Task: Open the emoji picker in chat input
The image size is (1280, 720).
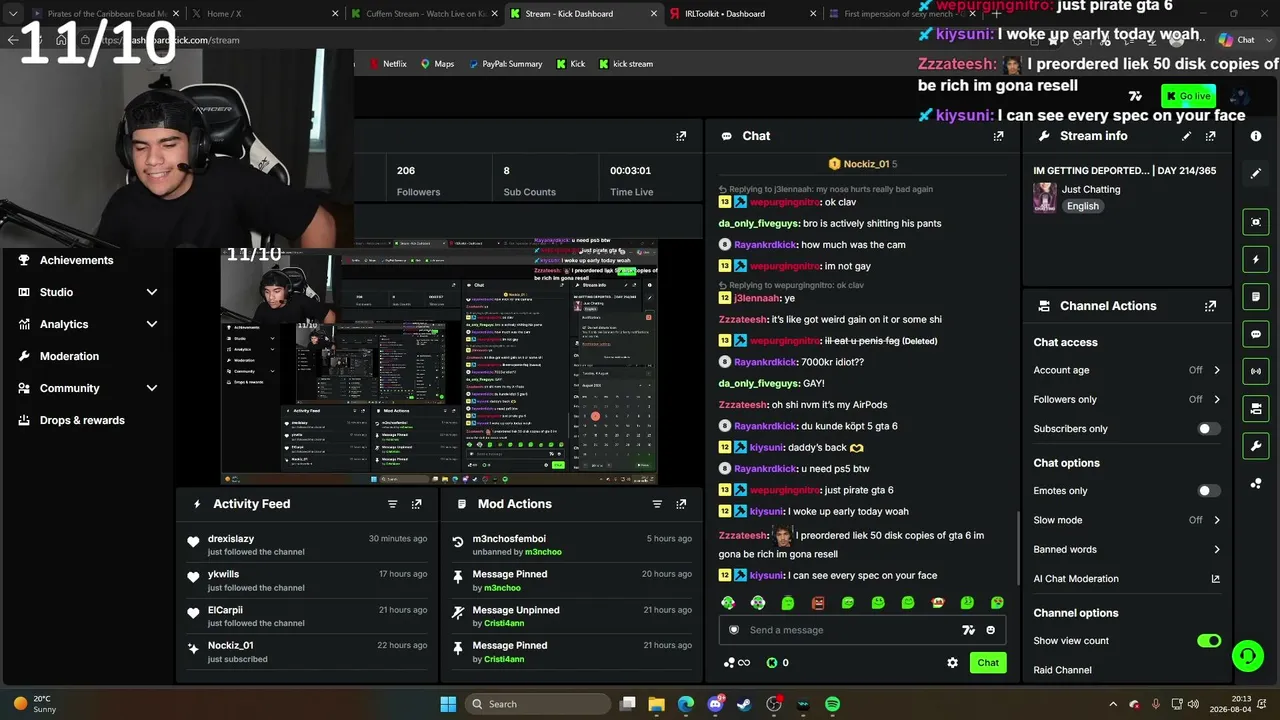Action: pyautogui.click(x=991, y=630)
